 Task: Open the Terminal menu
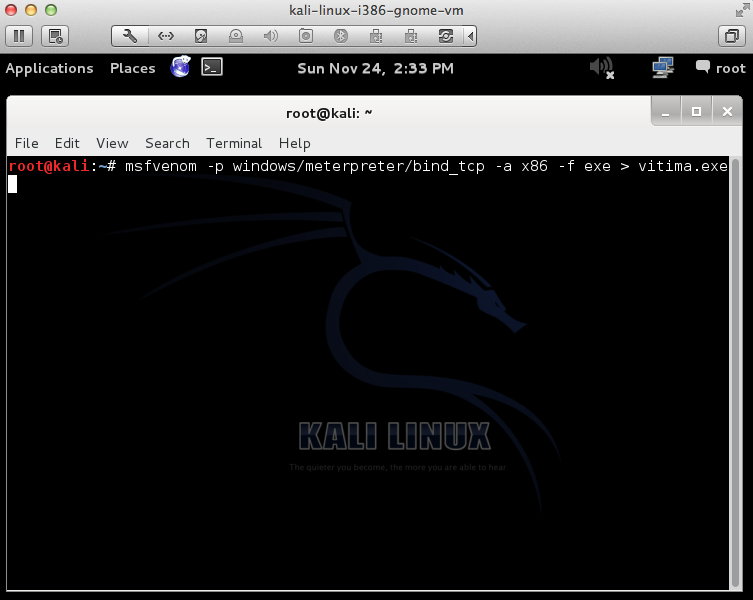tap(234, 143)
